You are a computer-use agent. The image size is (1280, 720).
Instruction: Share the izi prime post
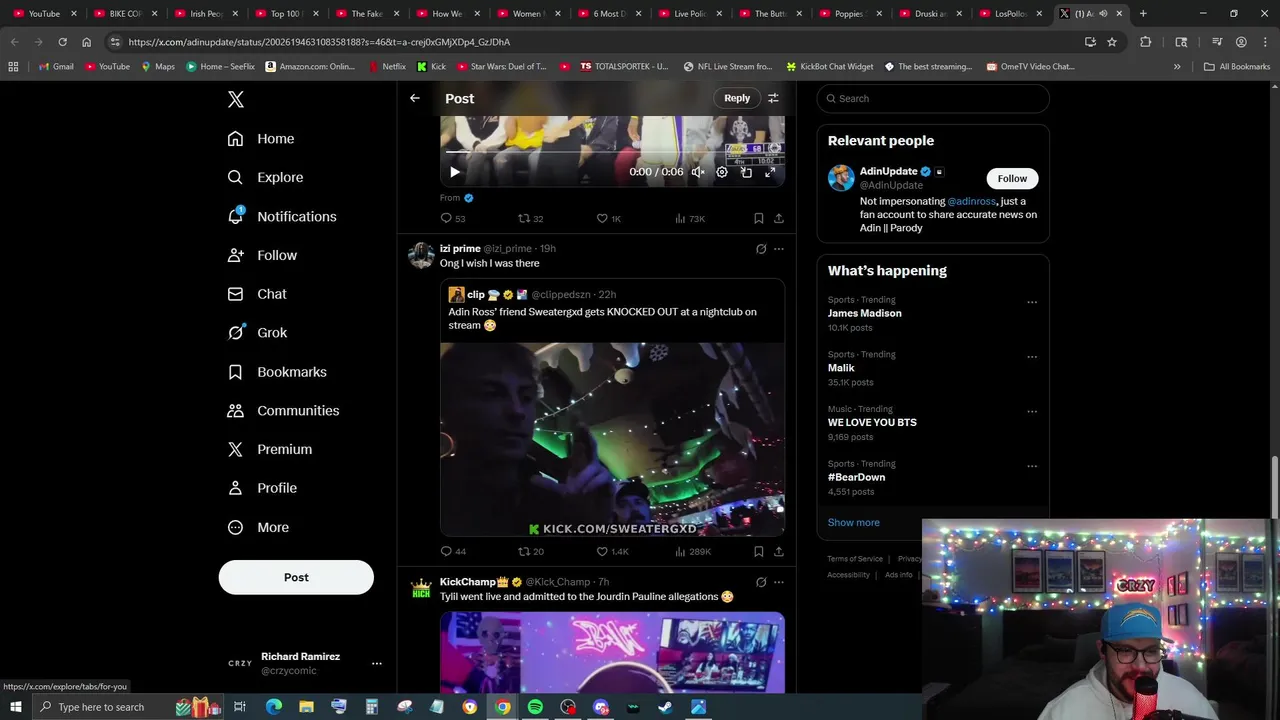pos(779,551)
